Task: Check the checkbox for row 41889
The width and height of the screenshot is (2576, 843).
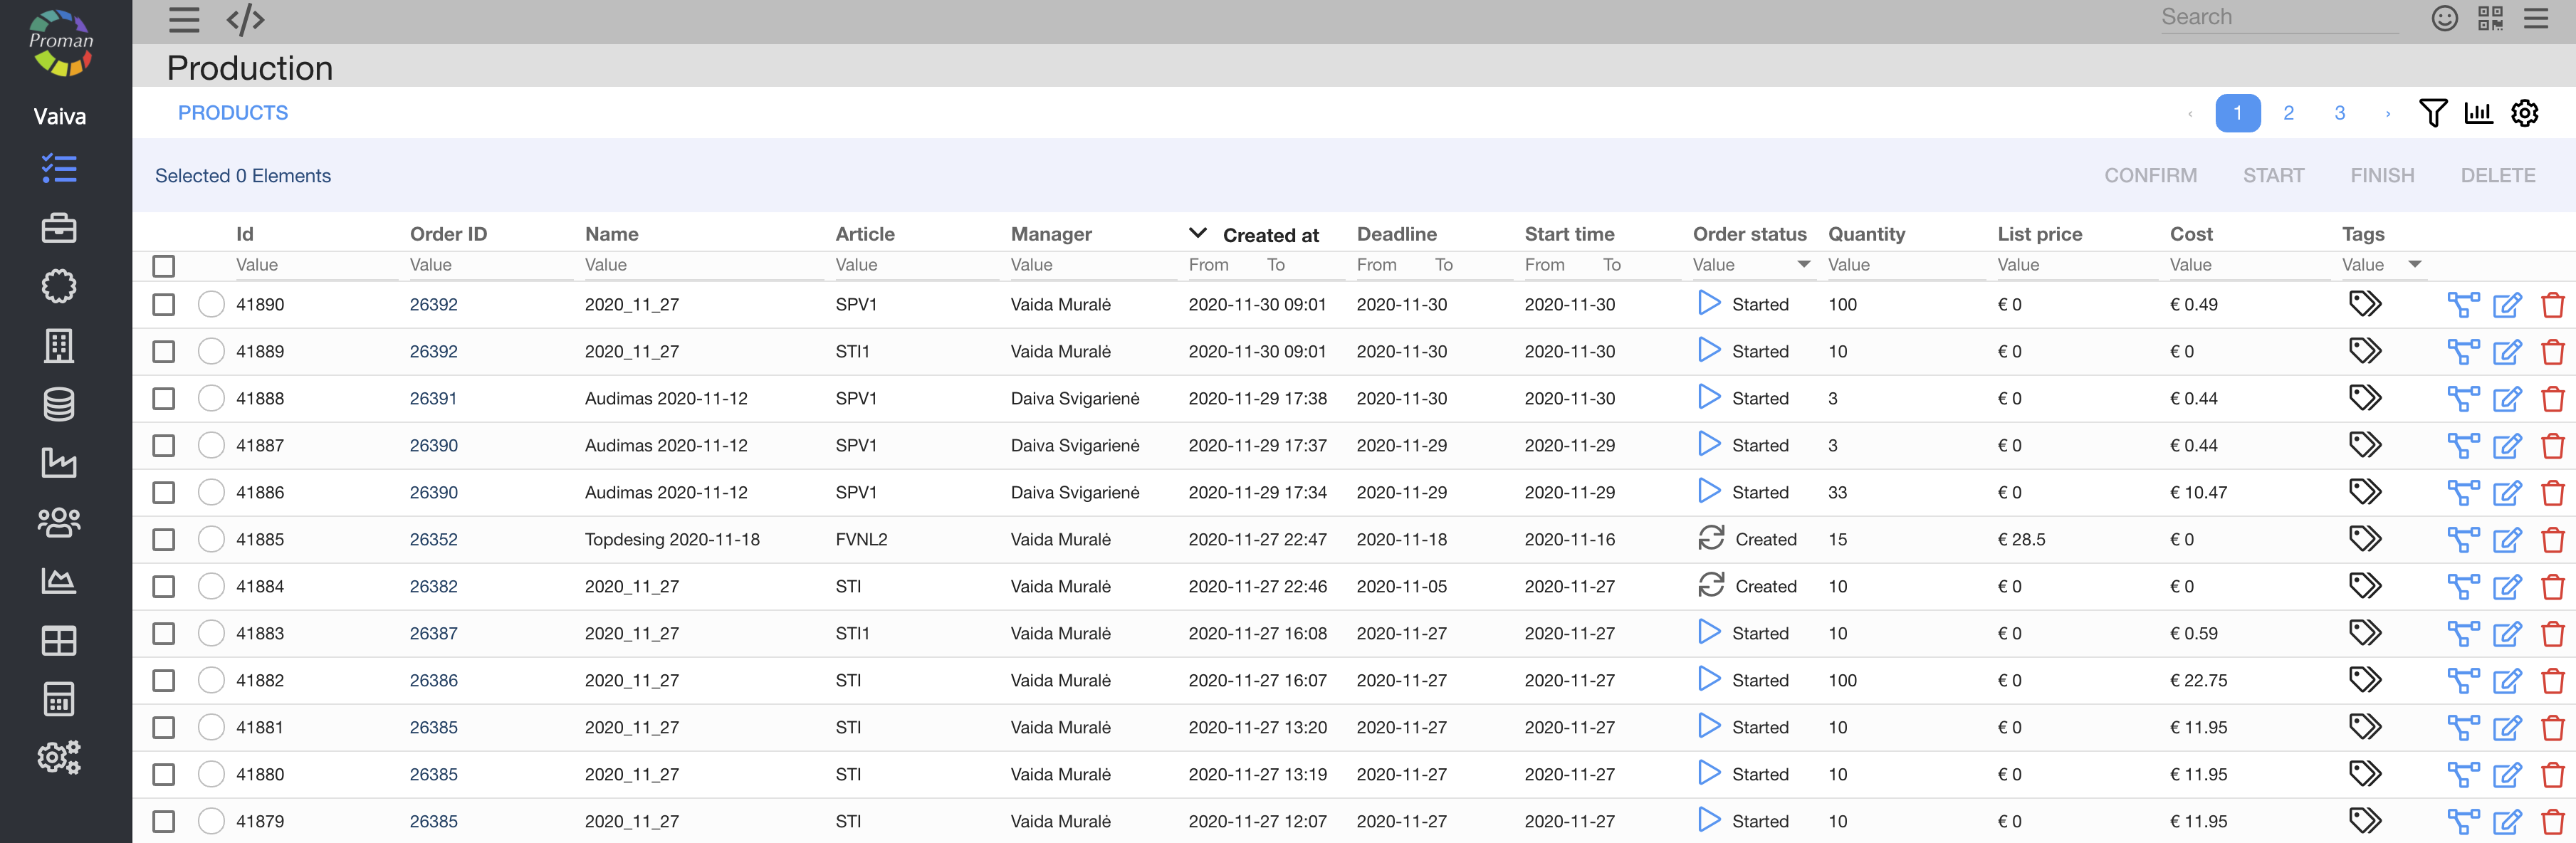Action: [164, 352]
